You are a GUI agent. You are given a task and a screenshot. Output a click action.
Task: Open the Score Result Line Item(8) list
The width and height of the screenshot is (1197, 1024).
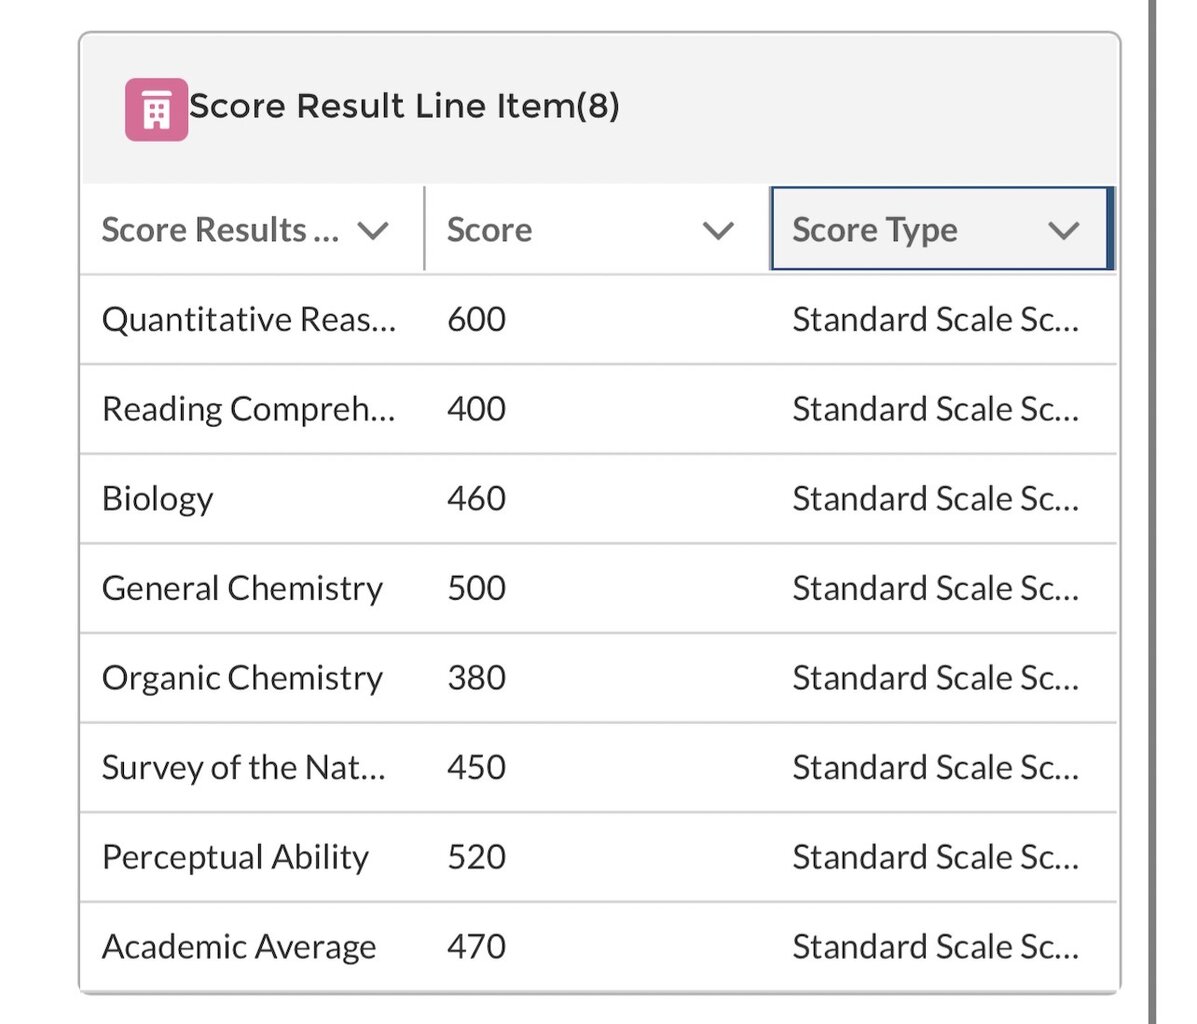(404, 106)
